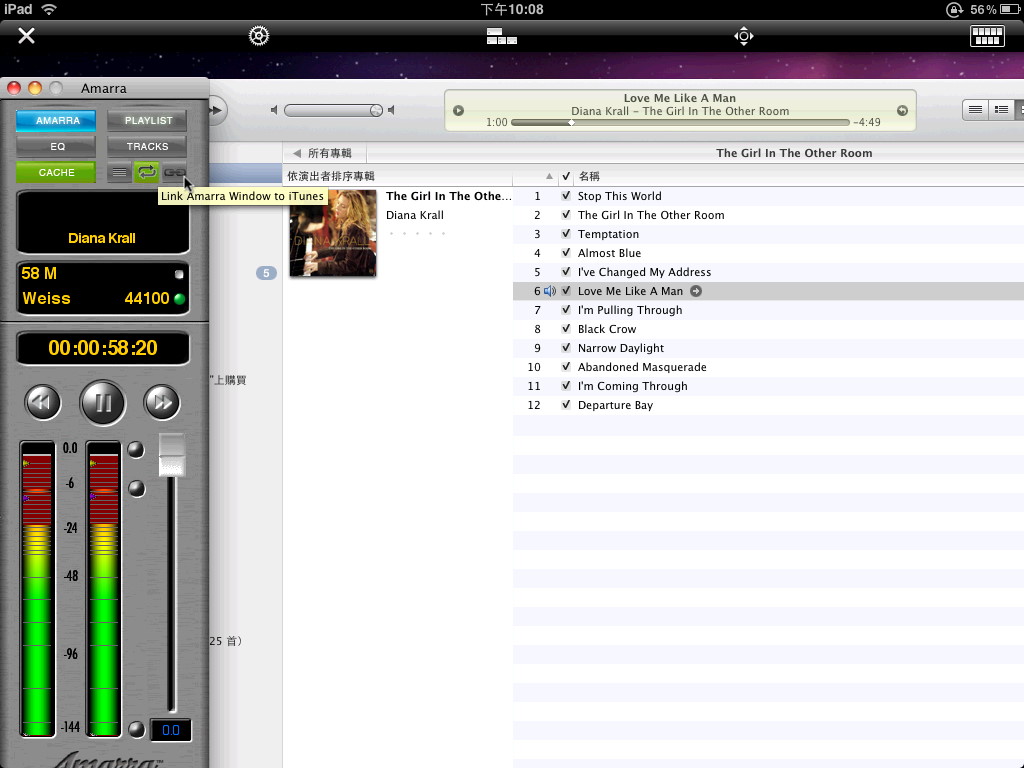The width and height of the screenshot is (1024, 768).
Task: Open the PLAYLIST panel
Action: 148,120
